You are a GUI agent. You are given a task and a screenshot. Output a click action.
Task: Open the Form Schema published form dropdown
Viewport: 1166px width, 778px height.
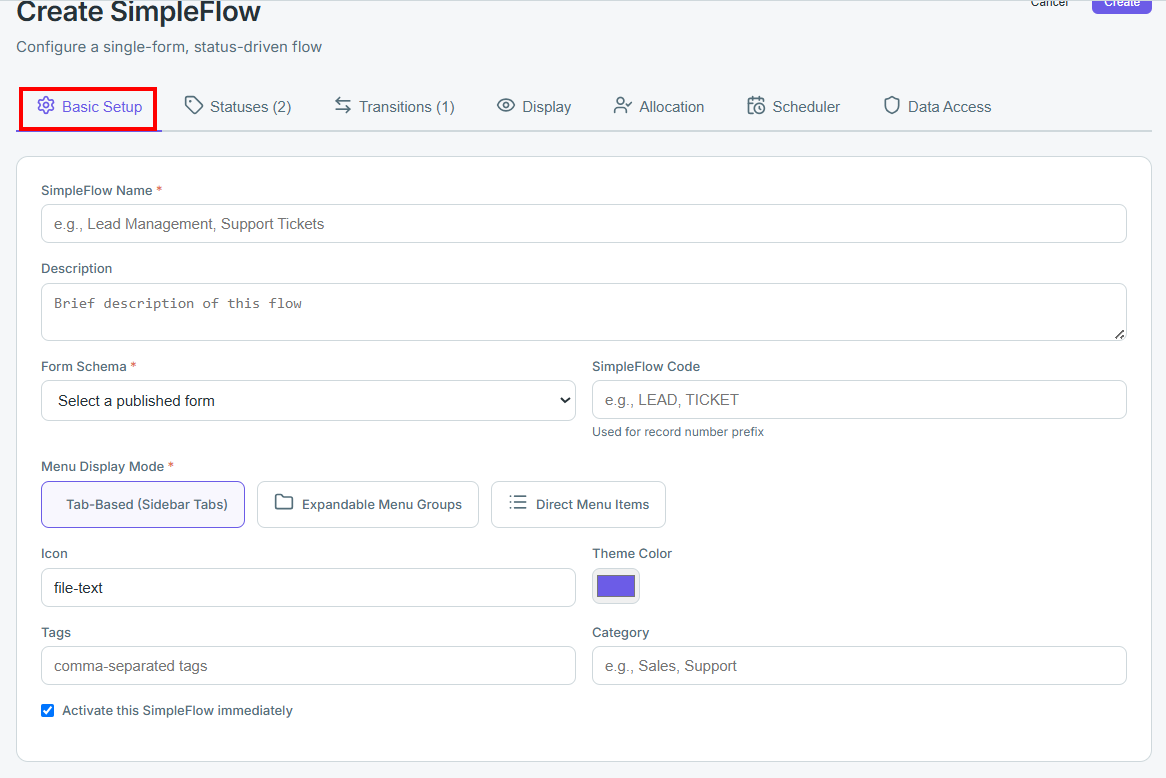[308, 401]
